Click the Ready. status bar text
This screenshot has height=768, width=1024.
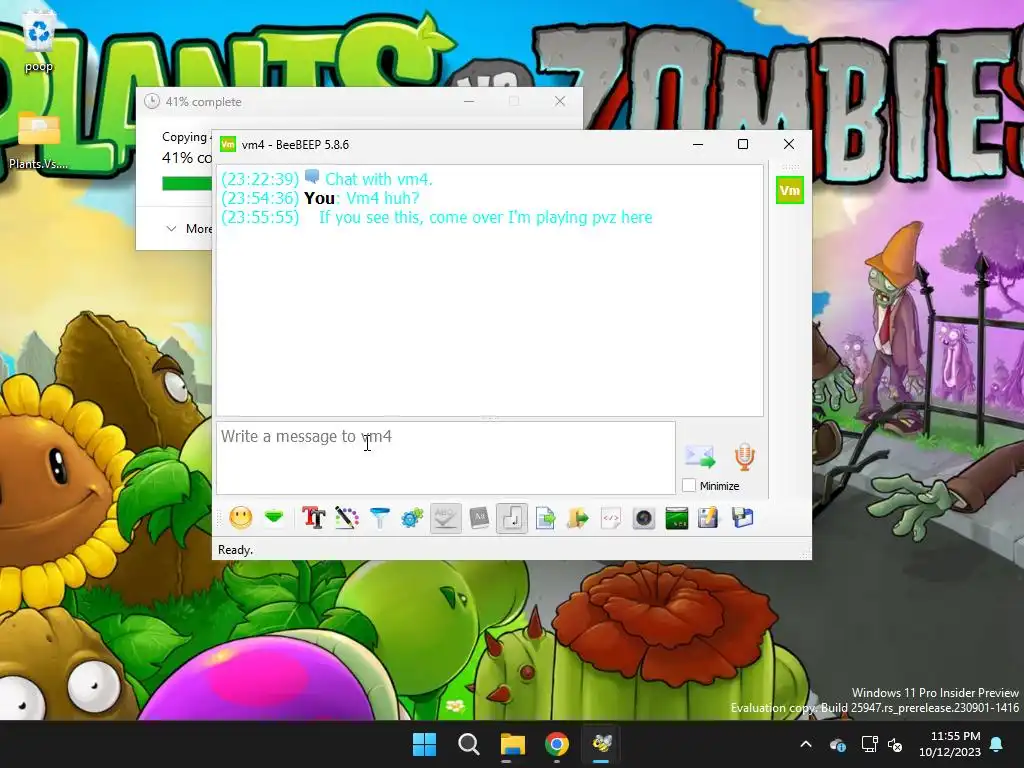[x=235, y=550]
